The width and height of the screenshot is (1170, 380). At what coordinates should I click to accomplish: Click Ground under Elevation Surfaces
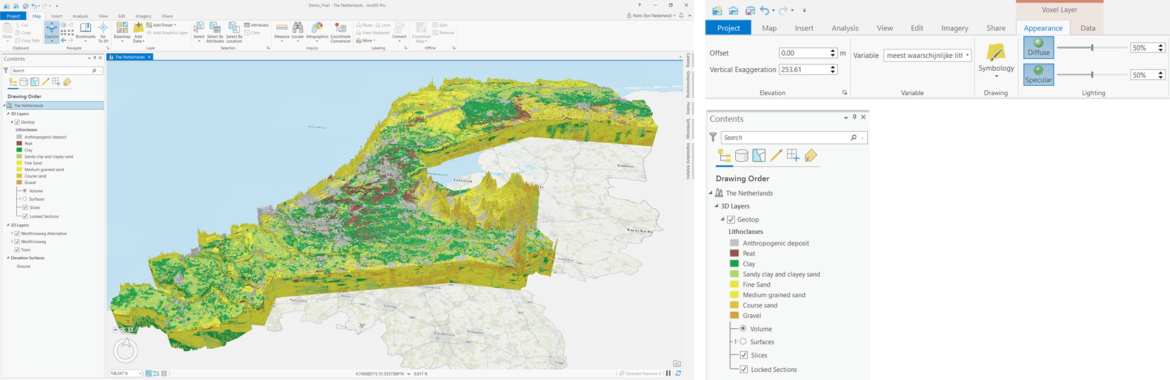point(23,266)
